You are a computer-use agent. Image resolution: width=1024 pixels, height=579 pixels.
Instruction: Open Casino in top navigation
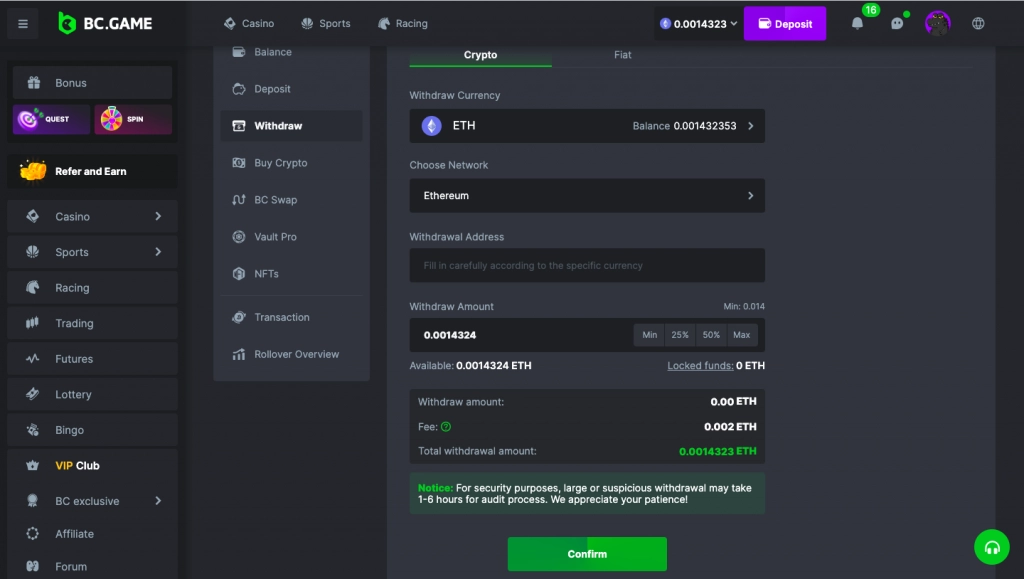tap(249, 23)
